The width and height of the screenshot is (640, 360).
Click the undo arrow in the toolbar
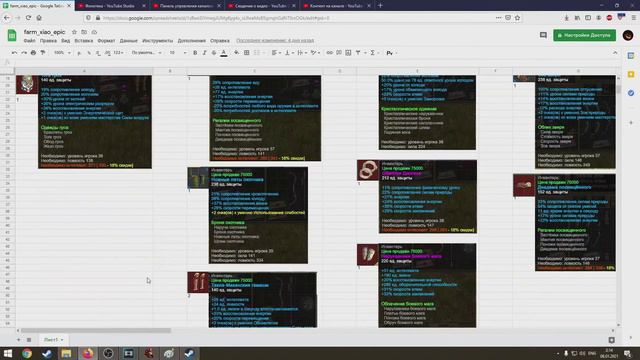pyautogui.click(x=15, y=53)
